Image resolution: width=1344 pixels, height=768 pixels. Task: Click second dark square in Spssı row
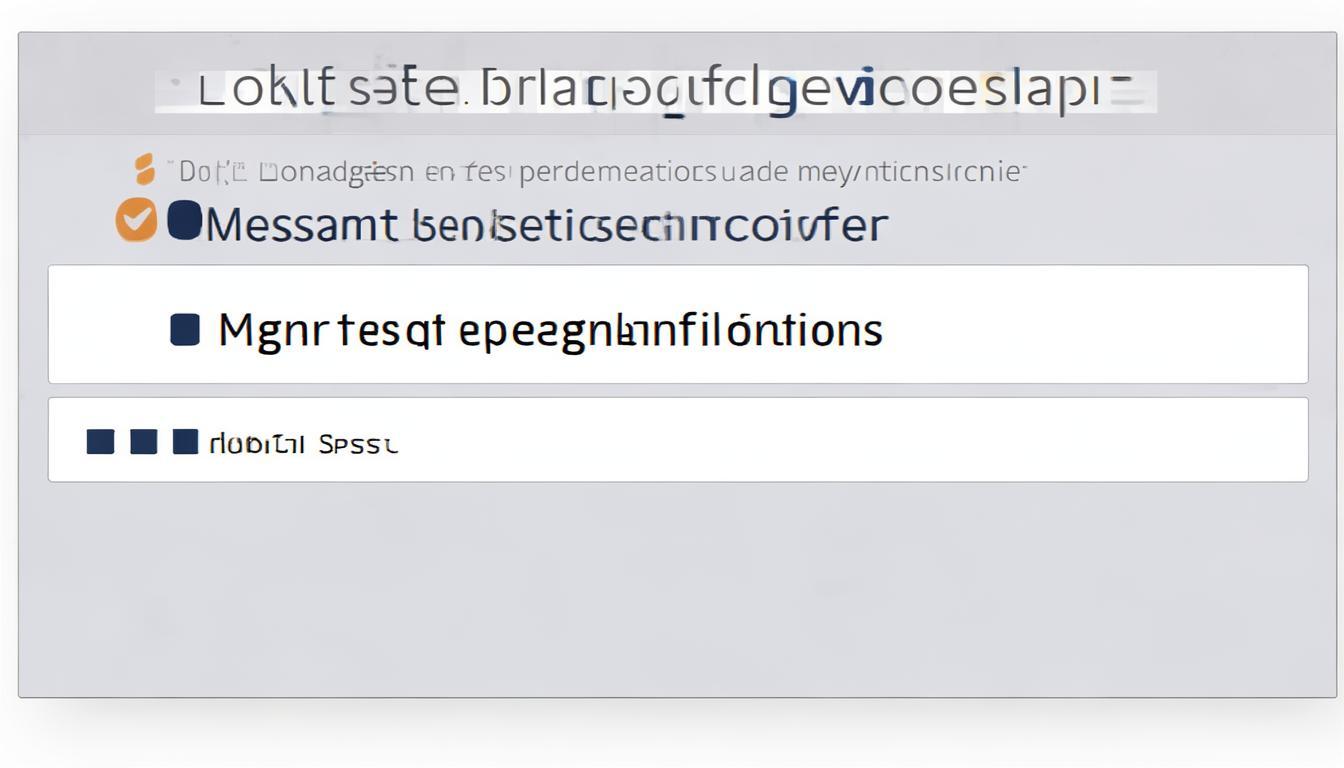click(x=144, y=441)
